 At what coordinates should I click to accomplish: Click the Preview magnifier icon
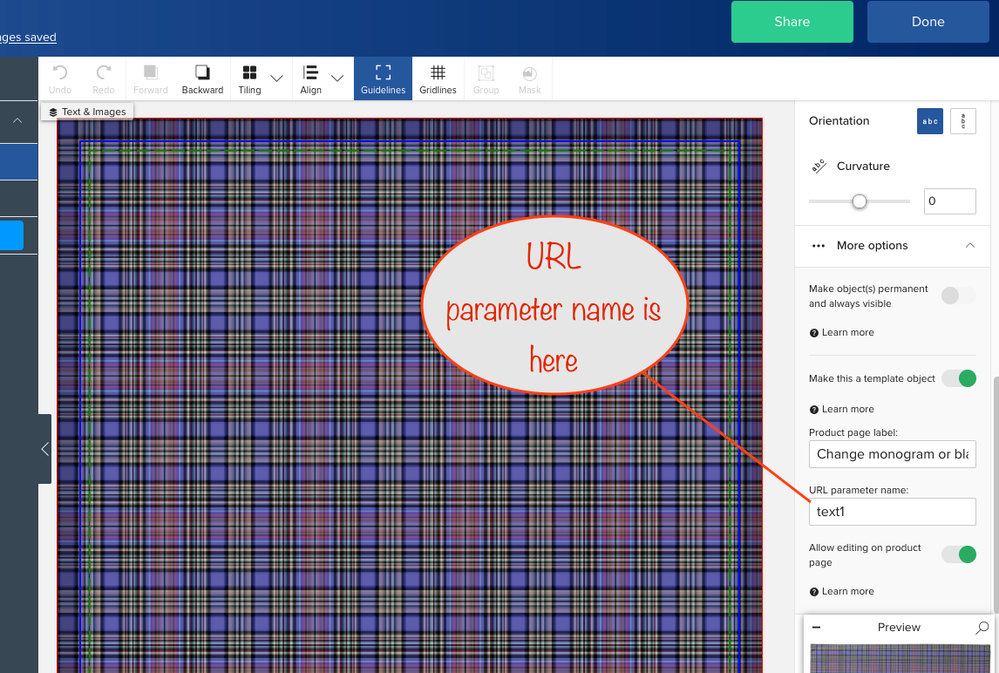982,628
